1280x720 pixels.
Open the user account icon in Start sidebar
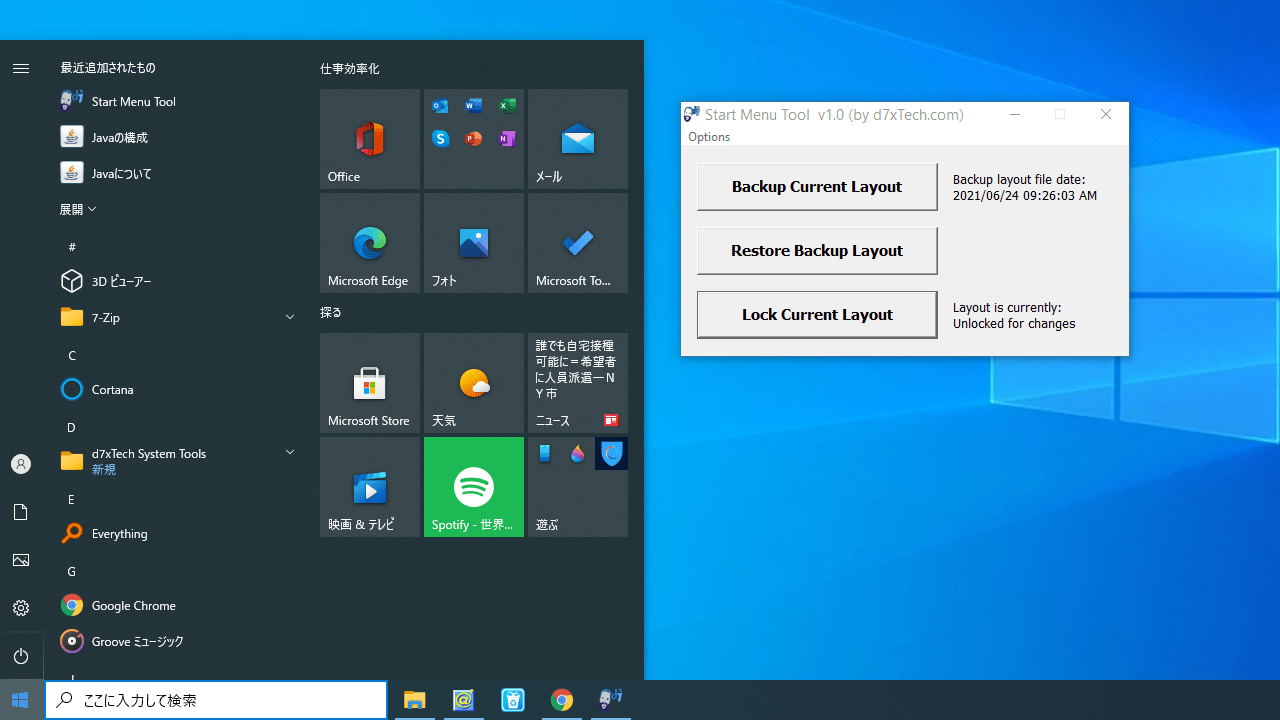(21, 464)
